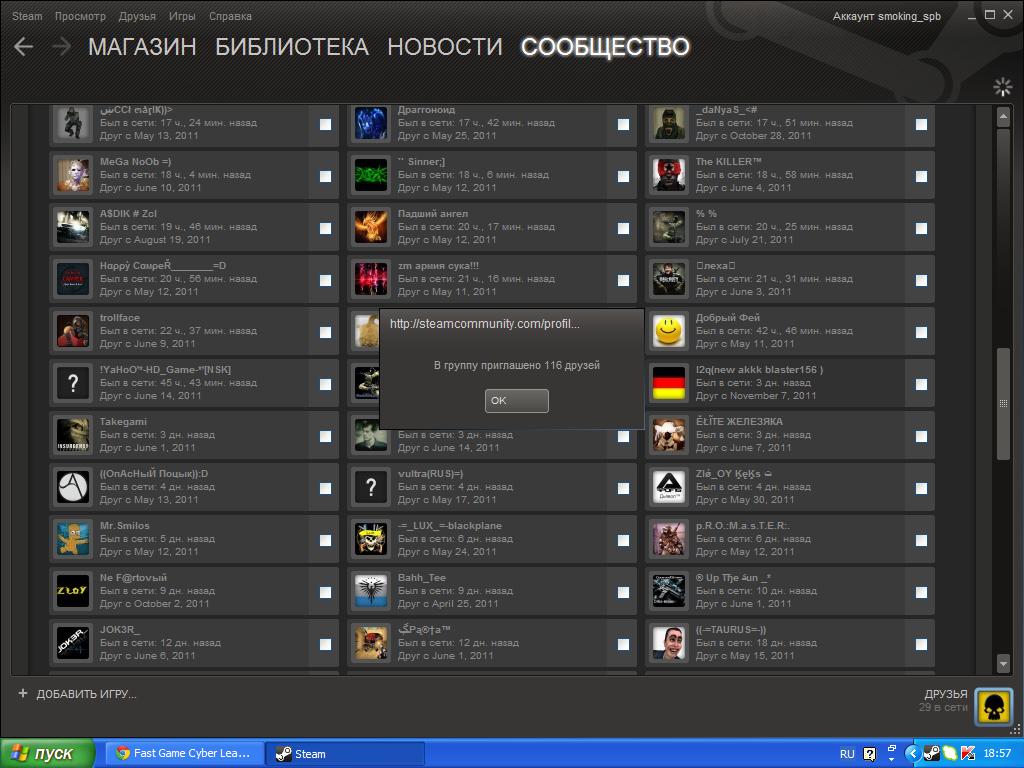
Task: Click the friend name Mr.Smilos
Action: (x=124, y=526)
